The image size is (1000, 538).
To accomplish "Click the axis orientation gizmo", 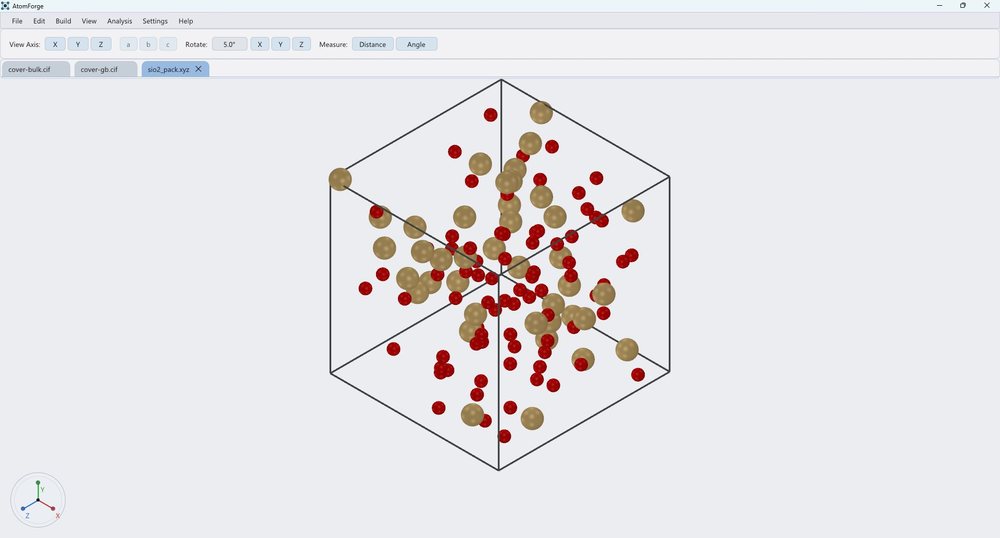I will pos(38,500).
